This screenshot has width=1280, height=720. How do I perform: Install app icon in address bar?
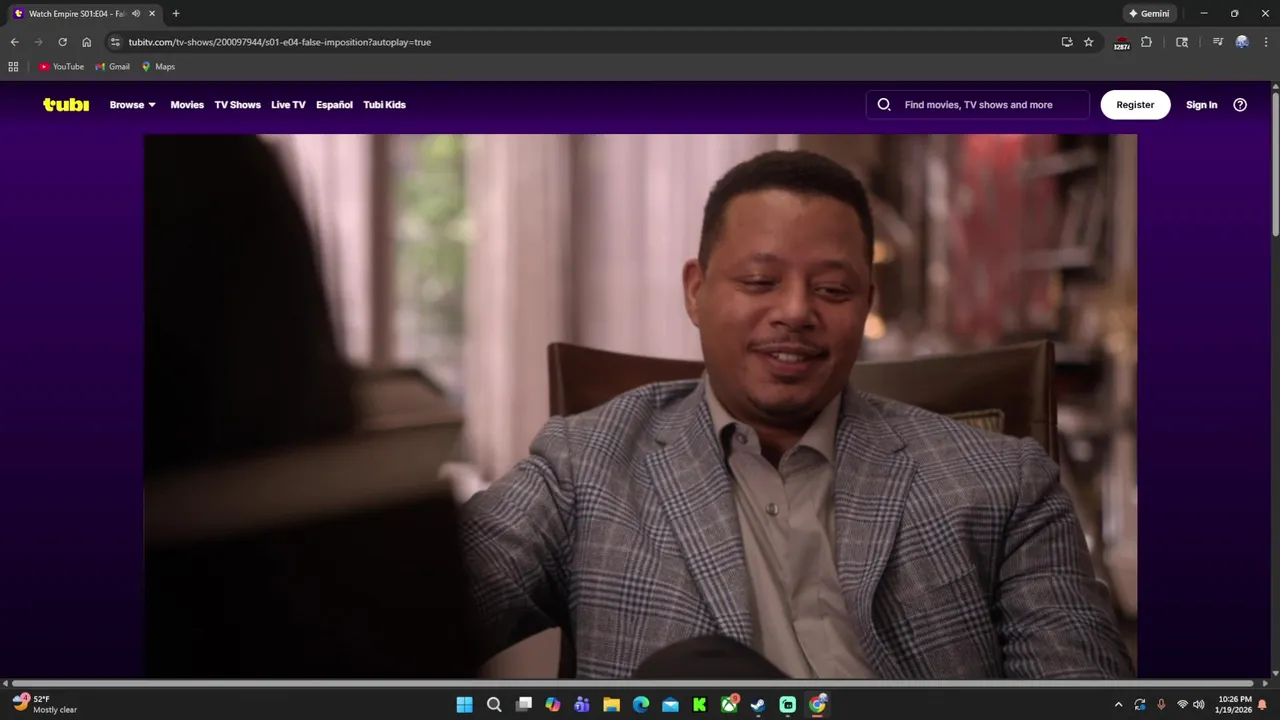pos(1067,42)
